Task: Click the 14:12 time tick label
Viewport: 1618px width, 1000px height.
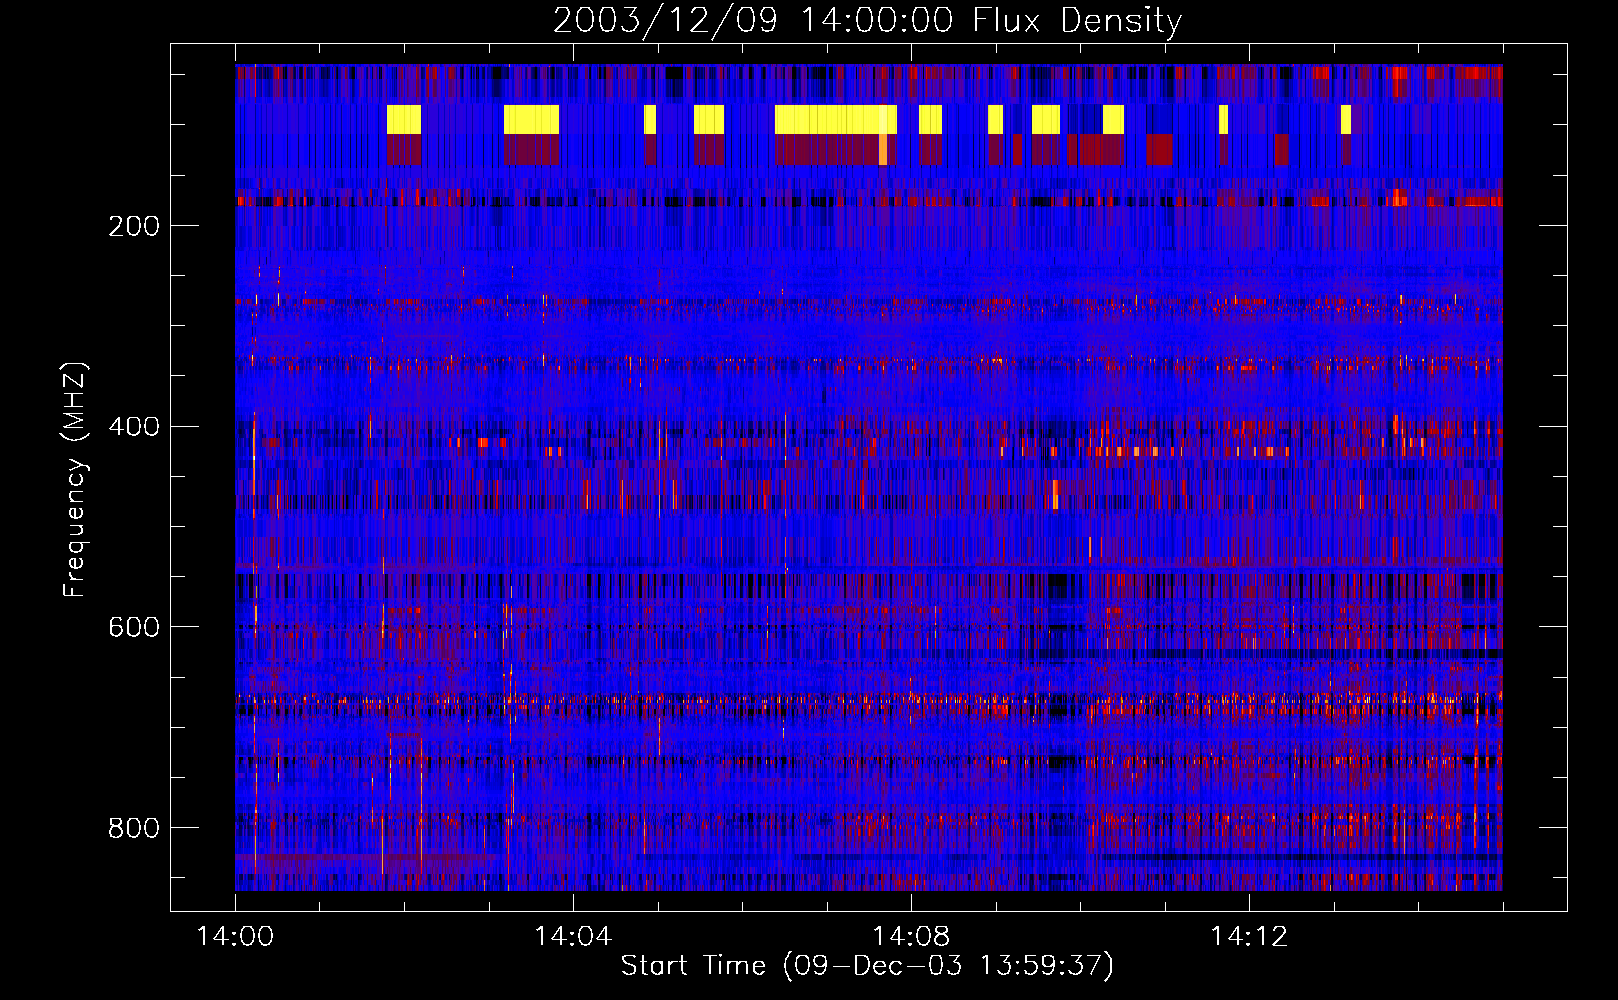Action: pos(1249,937)
